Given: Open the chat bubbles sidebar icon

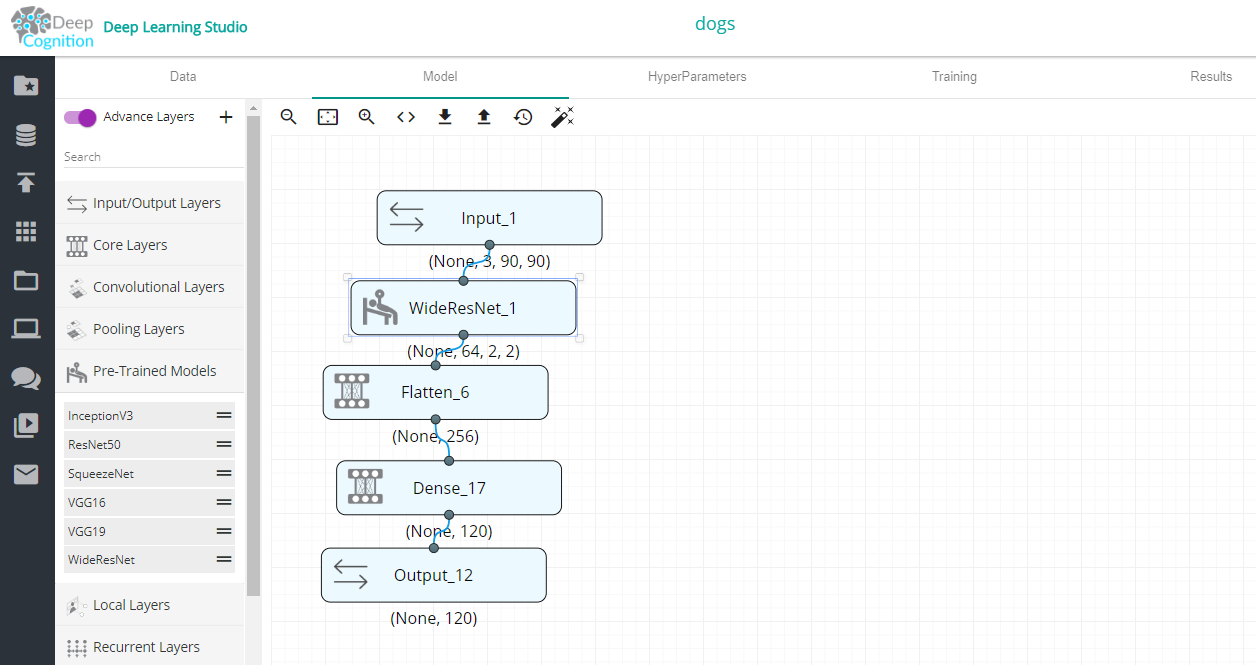Looking at the screenshot, I should (26, 378).
